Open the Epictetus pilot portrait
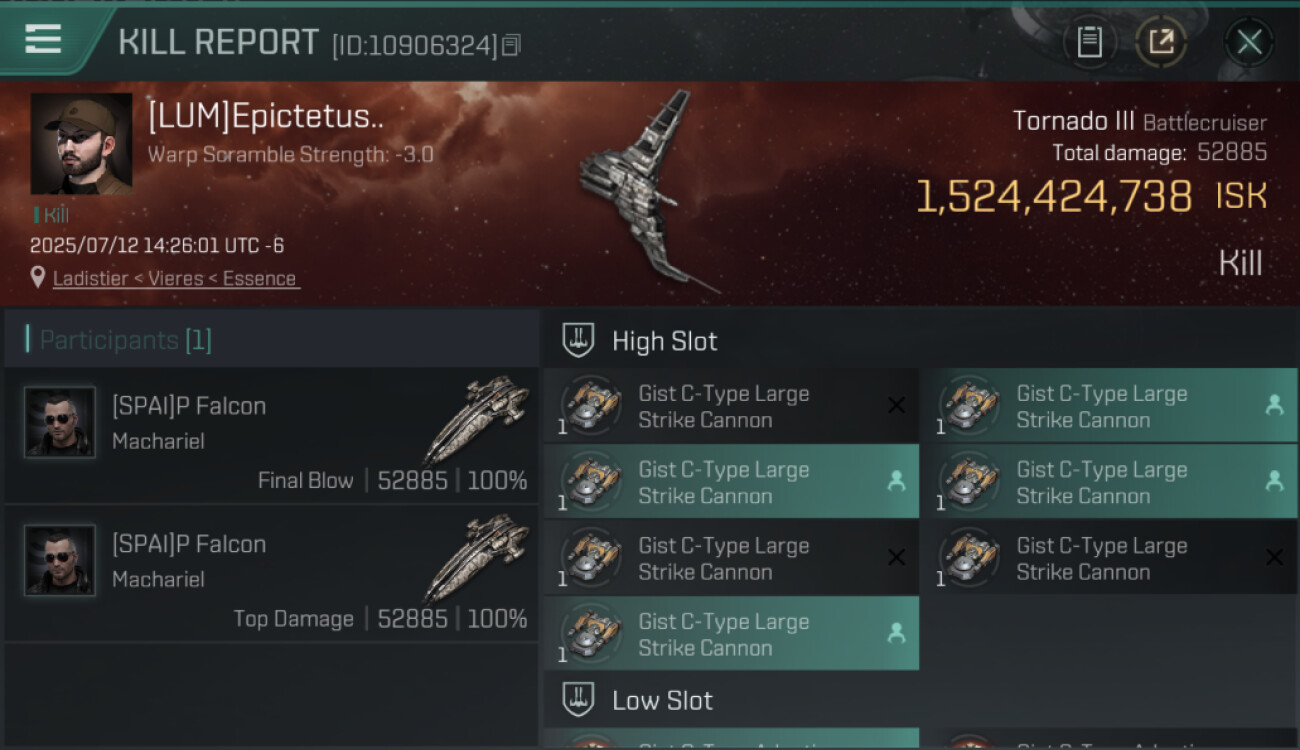 (81, 144)
